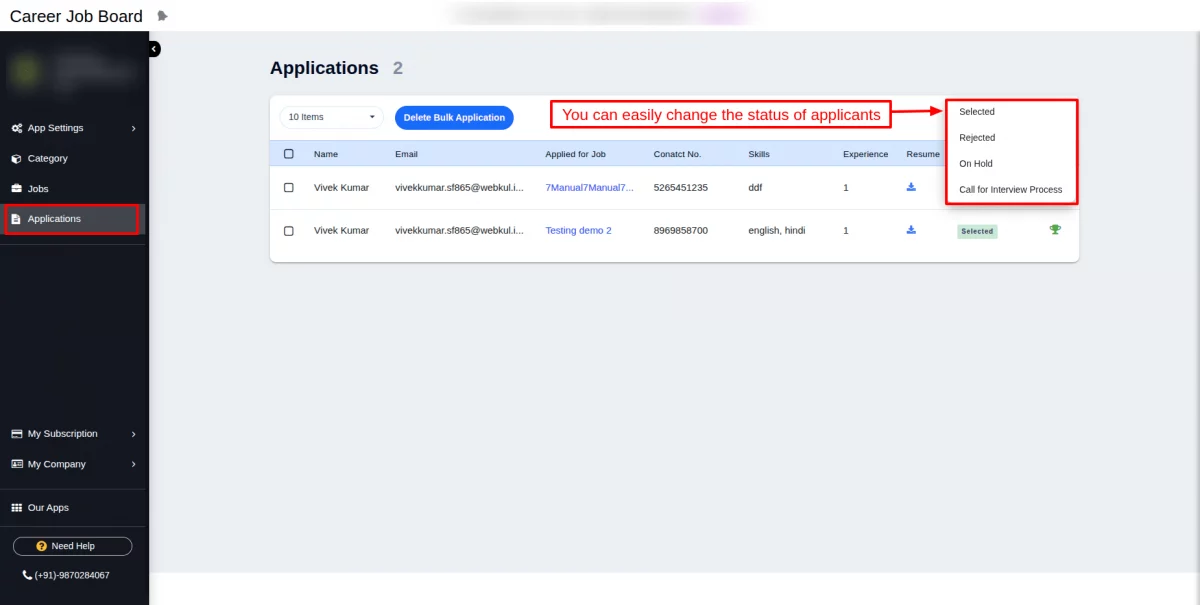This screenshot has width=1200, height=605.
Task: Open the 10 Items page-size dropdown
Action: click(331, 117)
